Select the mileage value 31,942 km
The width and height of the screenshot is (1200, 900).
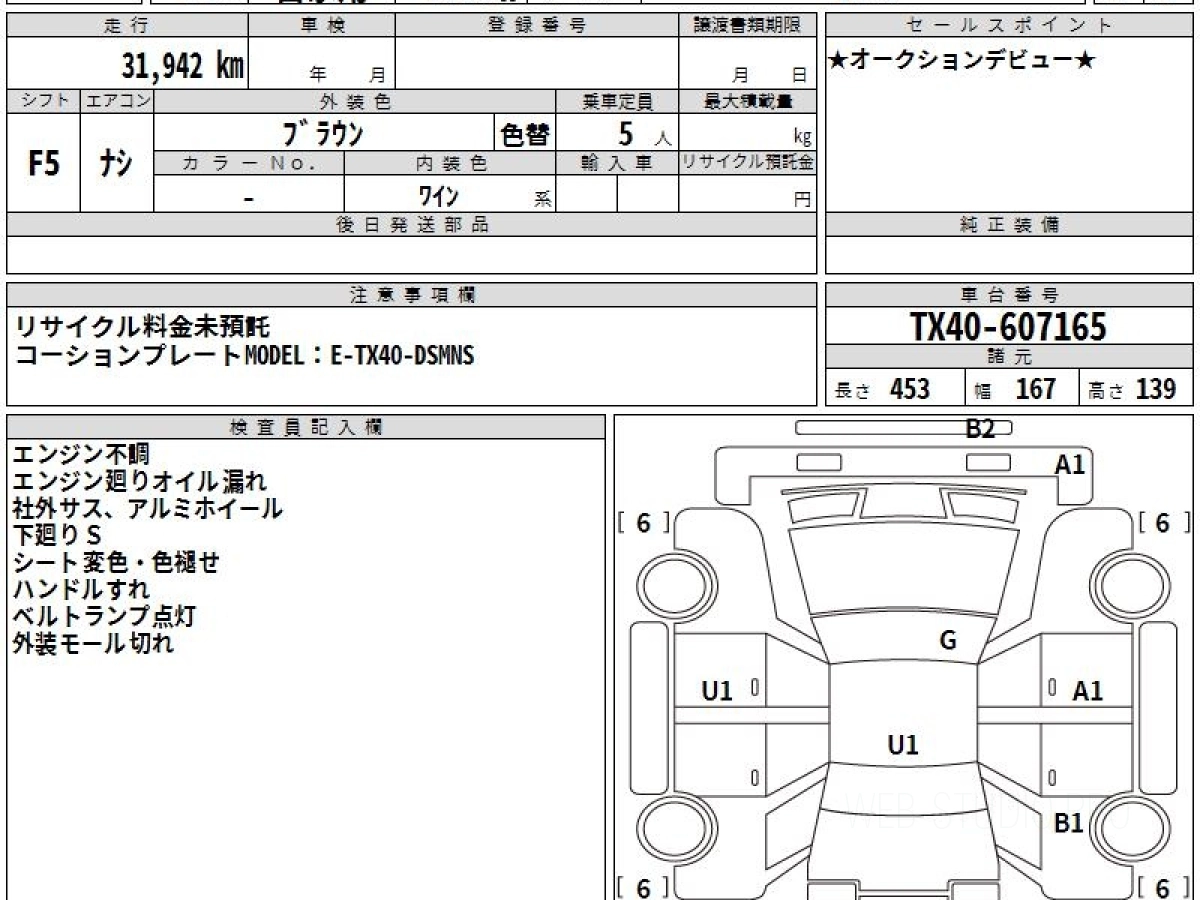pyautogui.click(x=183, y=66)
